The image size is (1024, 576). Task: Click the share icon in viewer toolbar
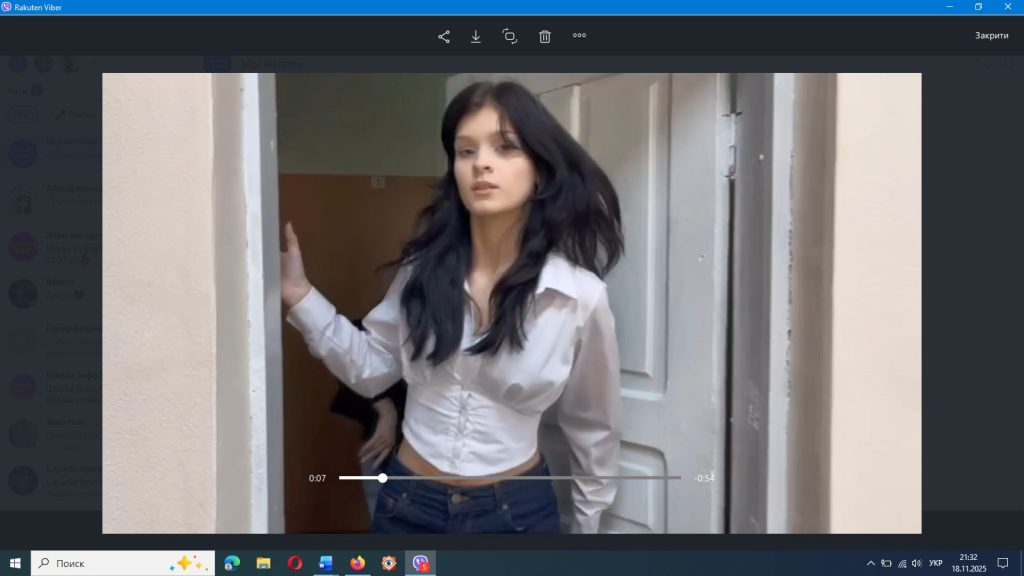tap(444, 36)
